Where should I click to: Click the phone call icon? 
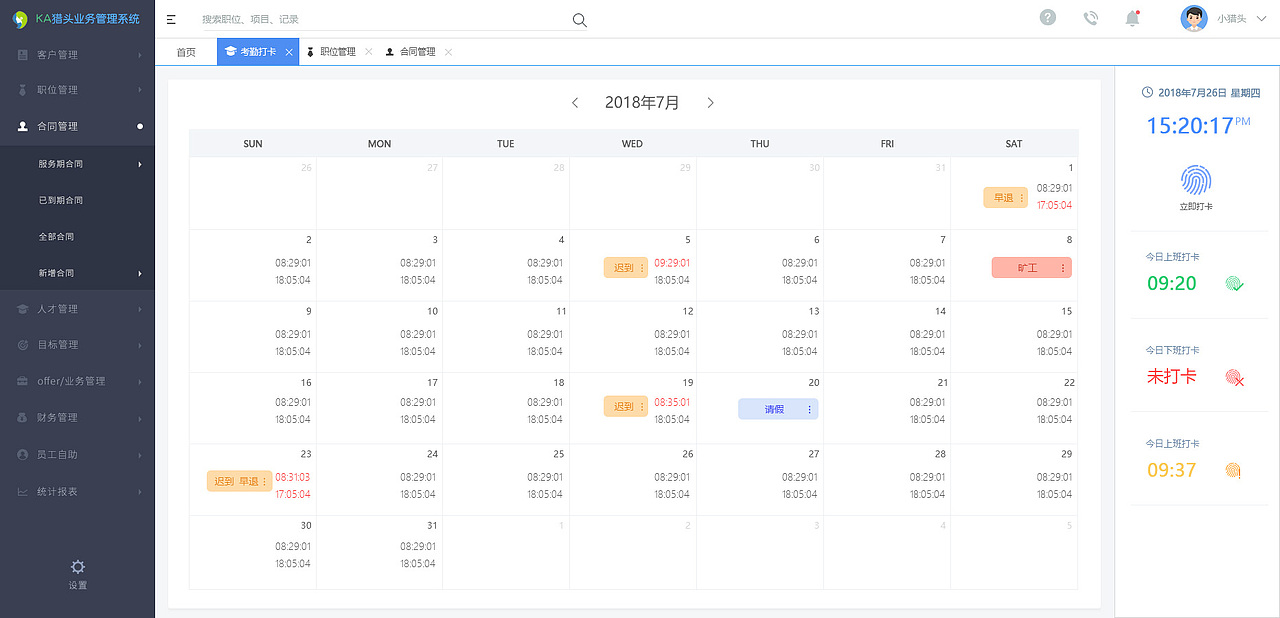[1090, 18]
